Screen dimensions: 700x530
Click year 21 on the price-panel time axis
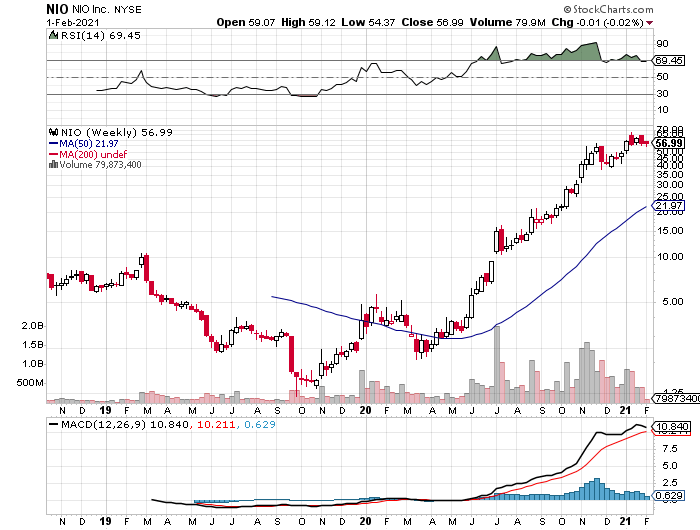point(626,410)
